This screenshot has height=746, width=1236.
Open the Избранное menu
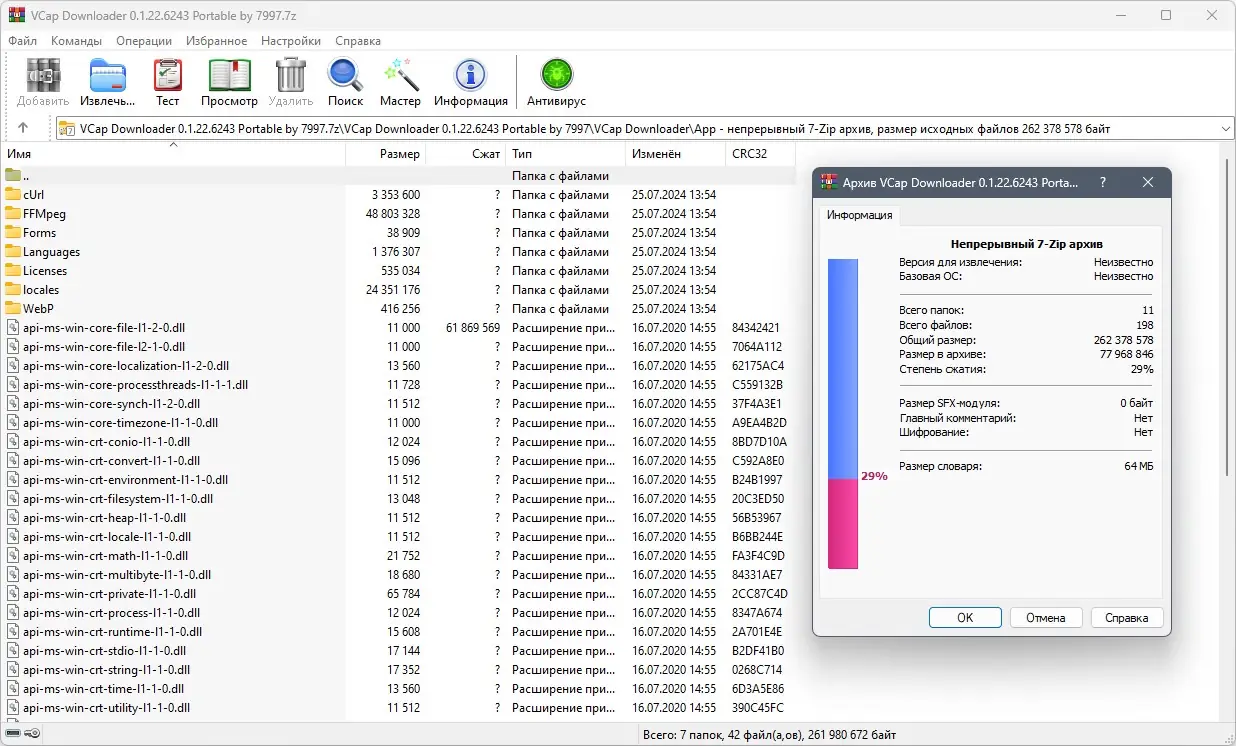tap(216, 41)
